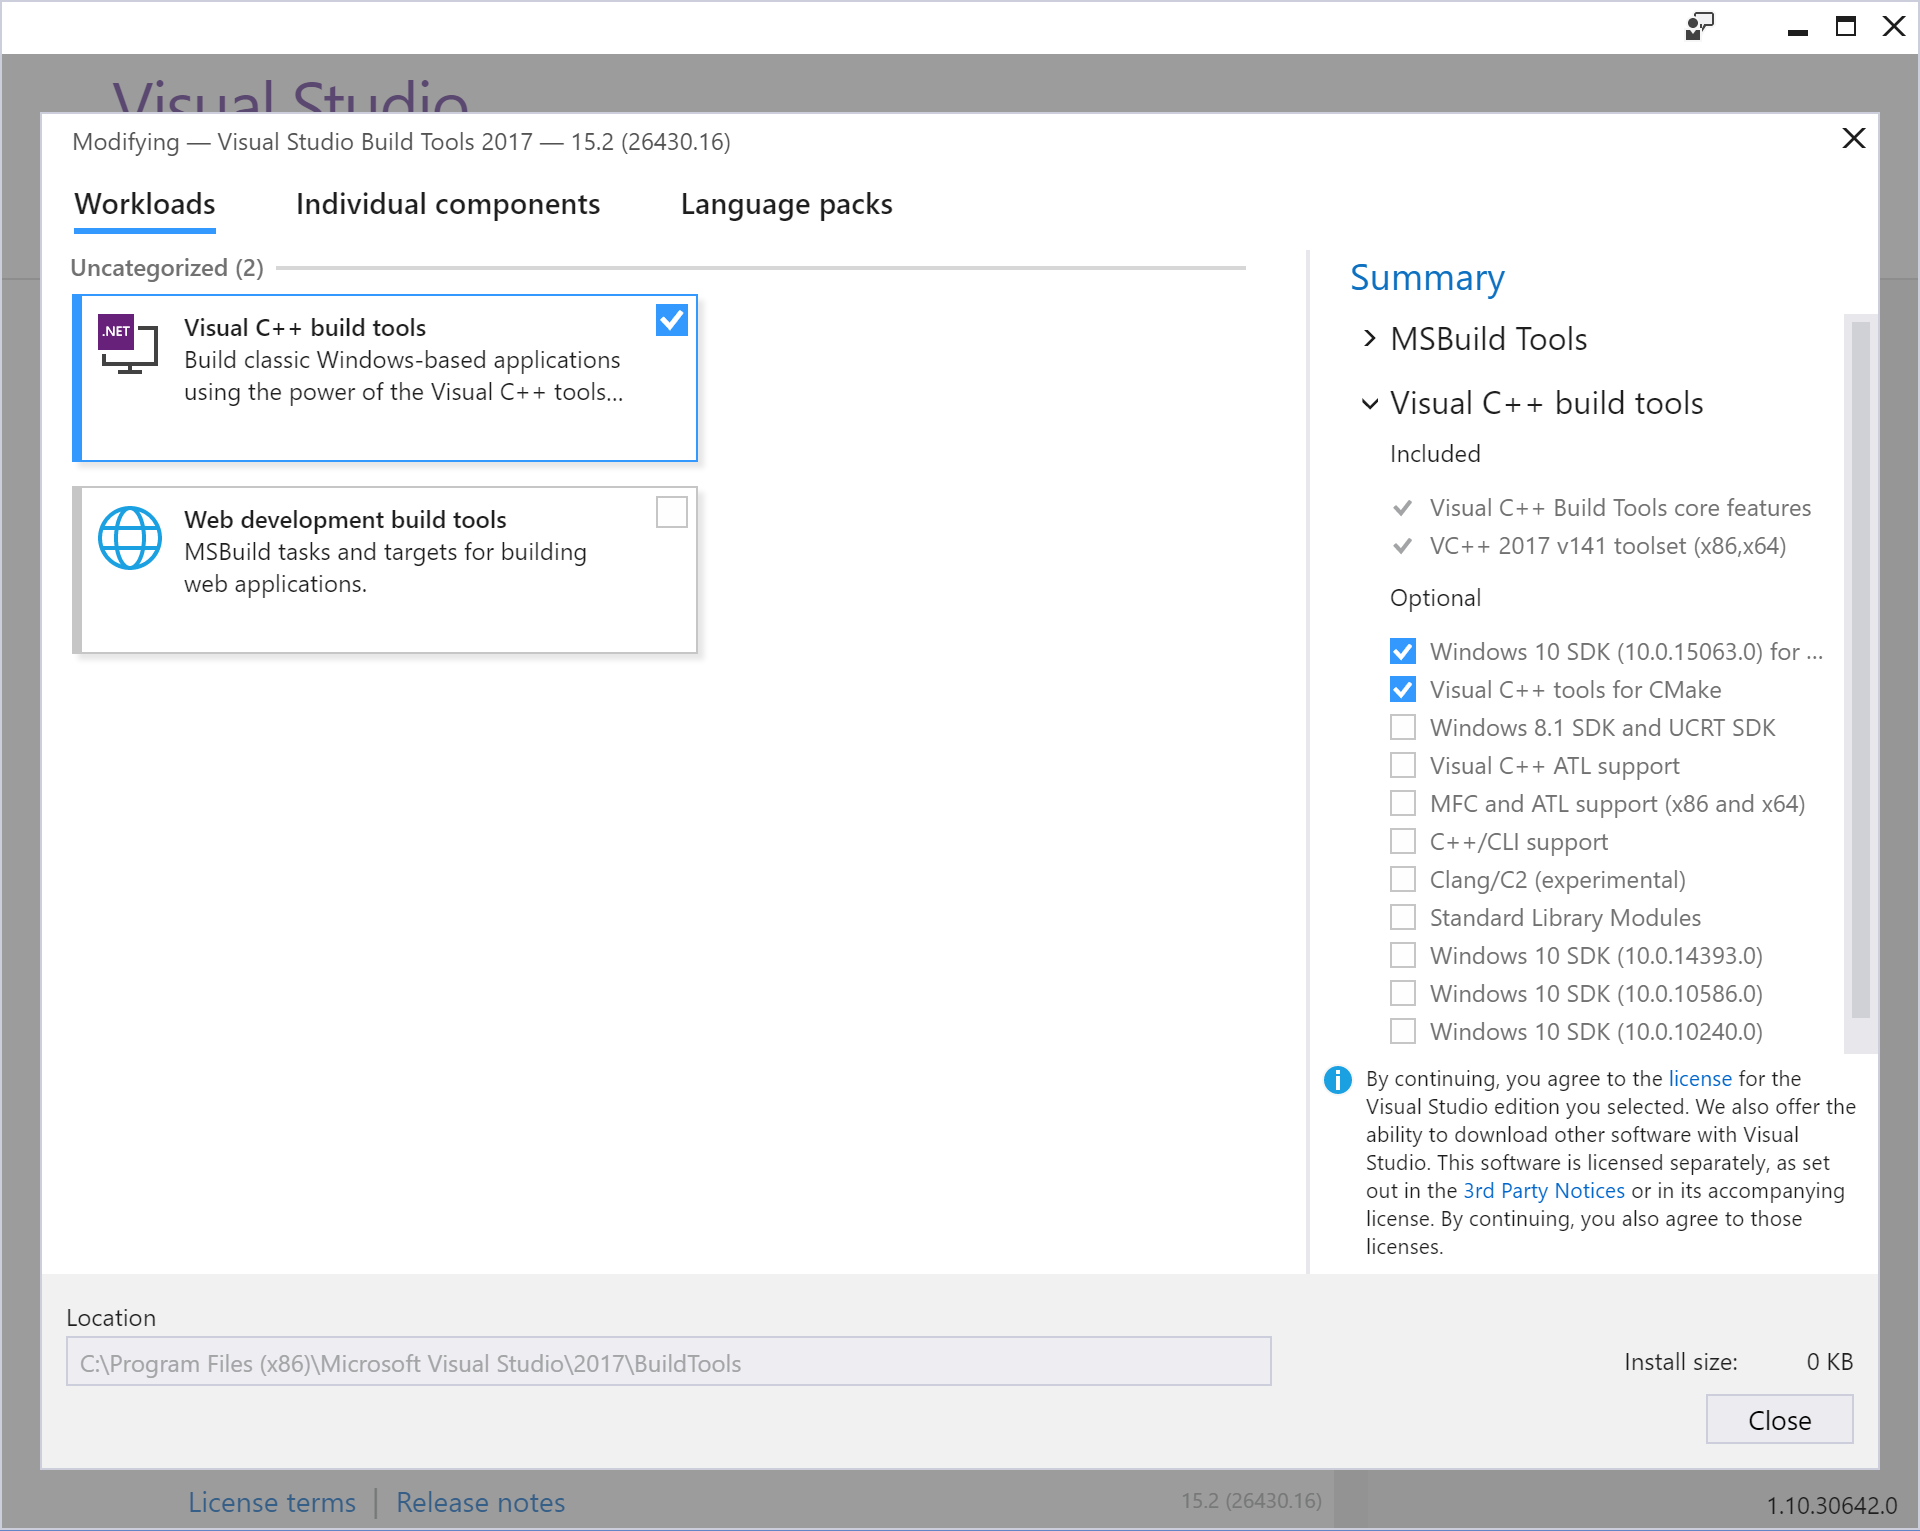This screenshot has height=1531, width=1920.
Task: Collapse Visual C++ build tools summary
Action: click(1369, 404)
